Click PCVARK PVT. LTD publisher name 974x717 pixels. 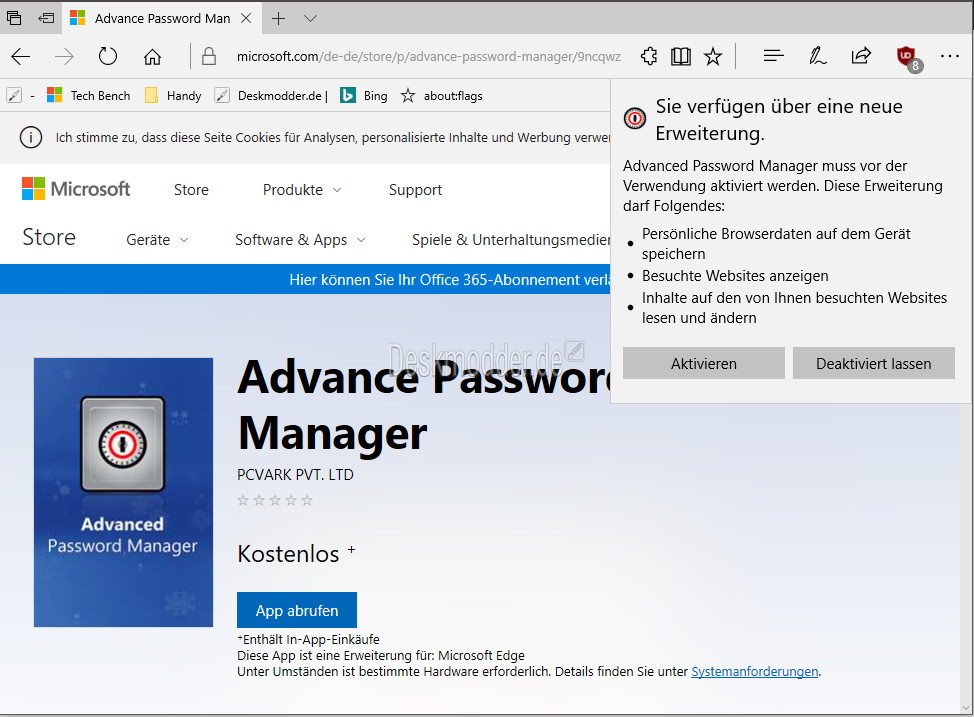pyautogui.click(x=295, y=475)
